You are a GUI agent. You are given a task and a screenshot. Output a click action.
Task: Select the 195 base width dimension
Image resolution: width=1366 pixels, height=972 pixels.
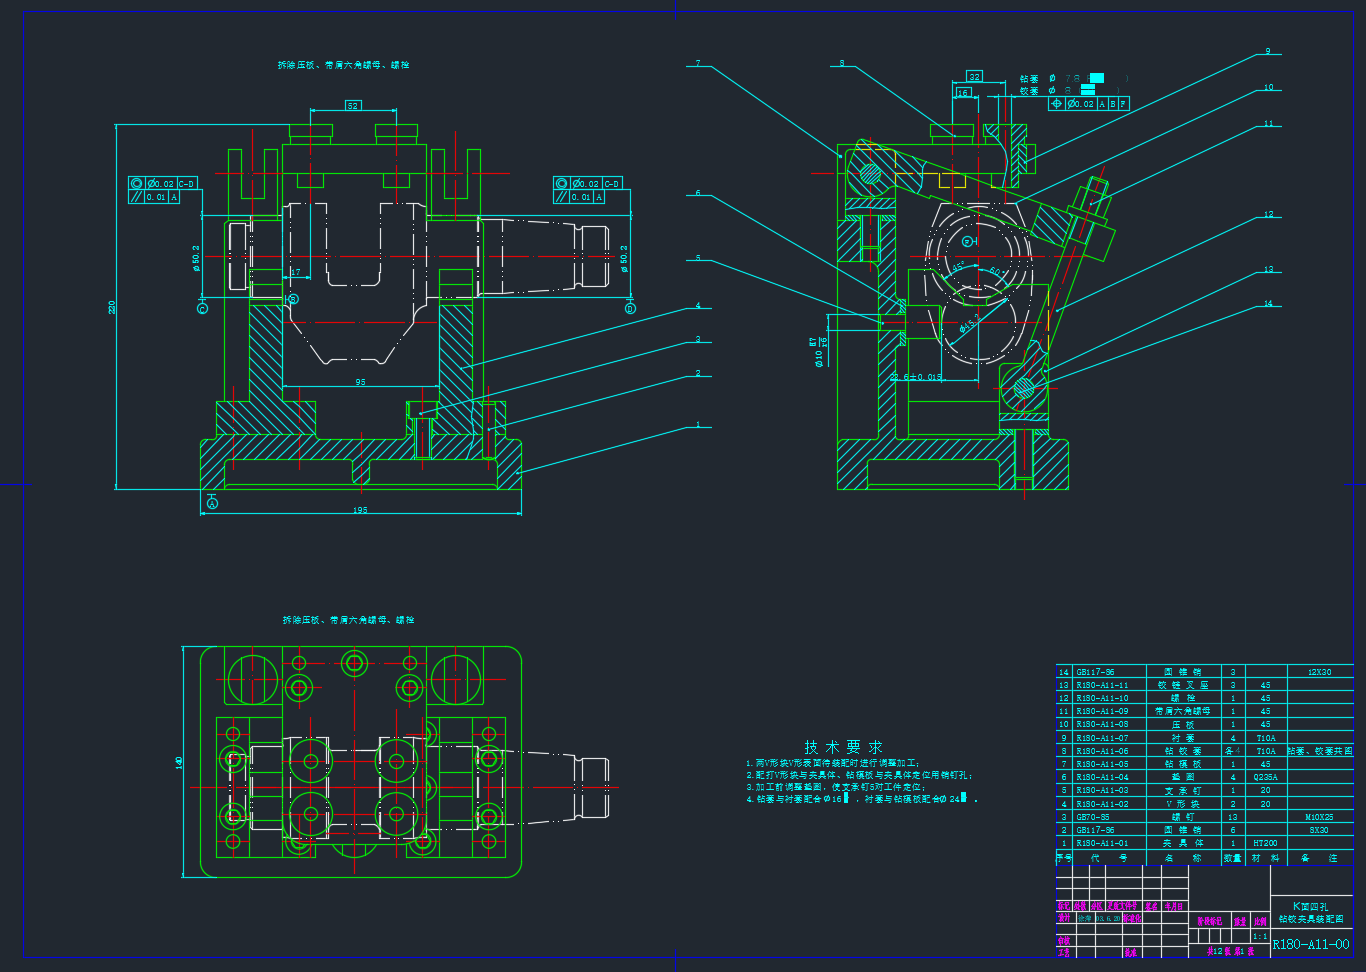point(360,510)
